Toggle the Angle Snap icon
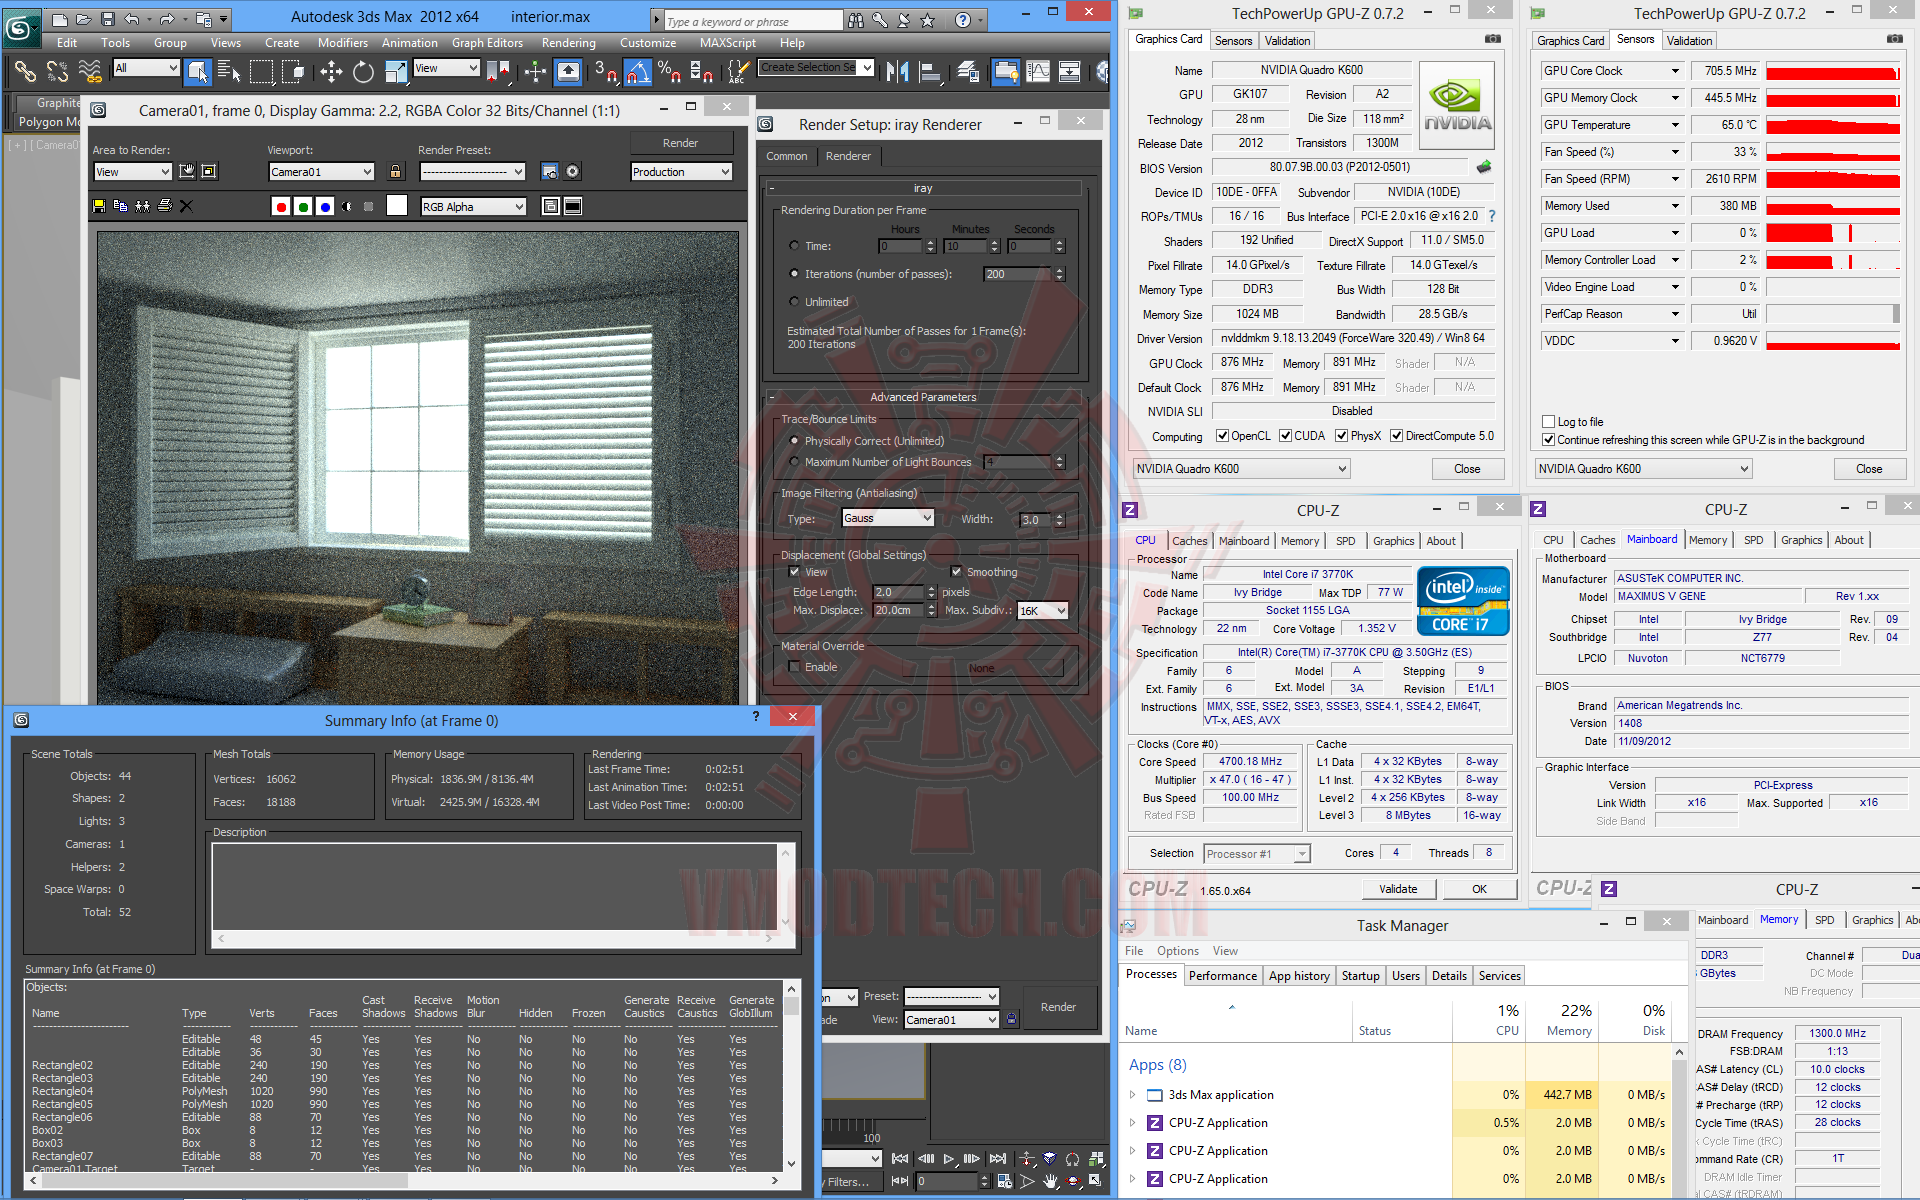 [x=638, y=72]
